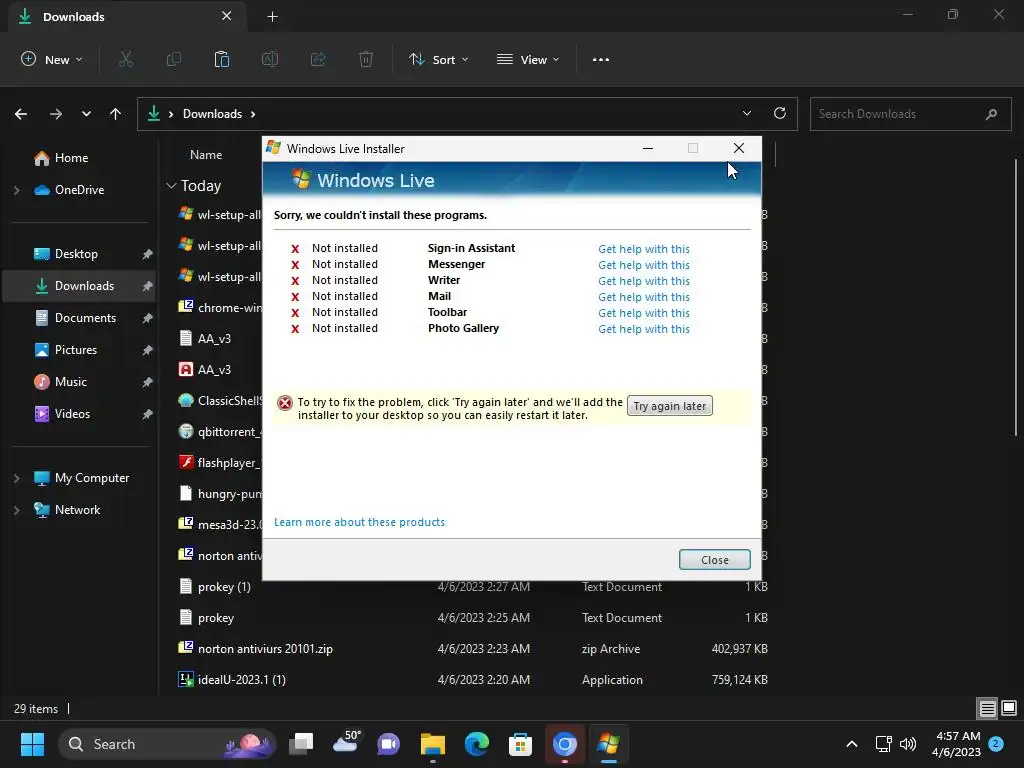Open the New item dropdown
Image resolution: width=1024 pixels, height=768 pixels.
tap(52, 59)
